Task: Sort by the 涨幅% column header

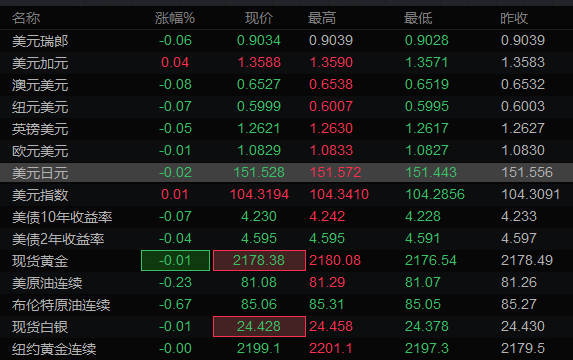Action: (x=175, y=18)
